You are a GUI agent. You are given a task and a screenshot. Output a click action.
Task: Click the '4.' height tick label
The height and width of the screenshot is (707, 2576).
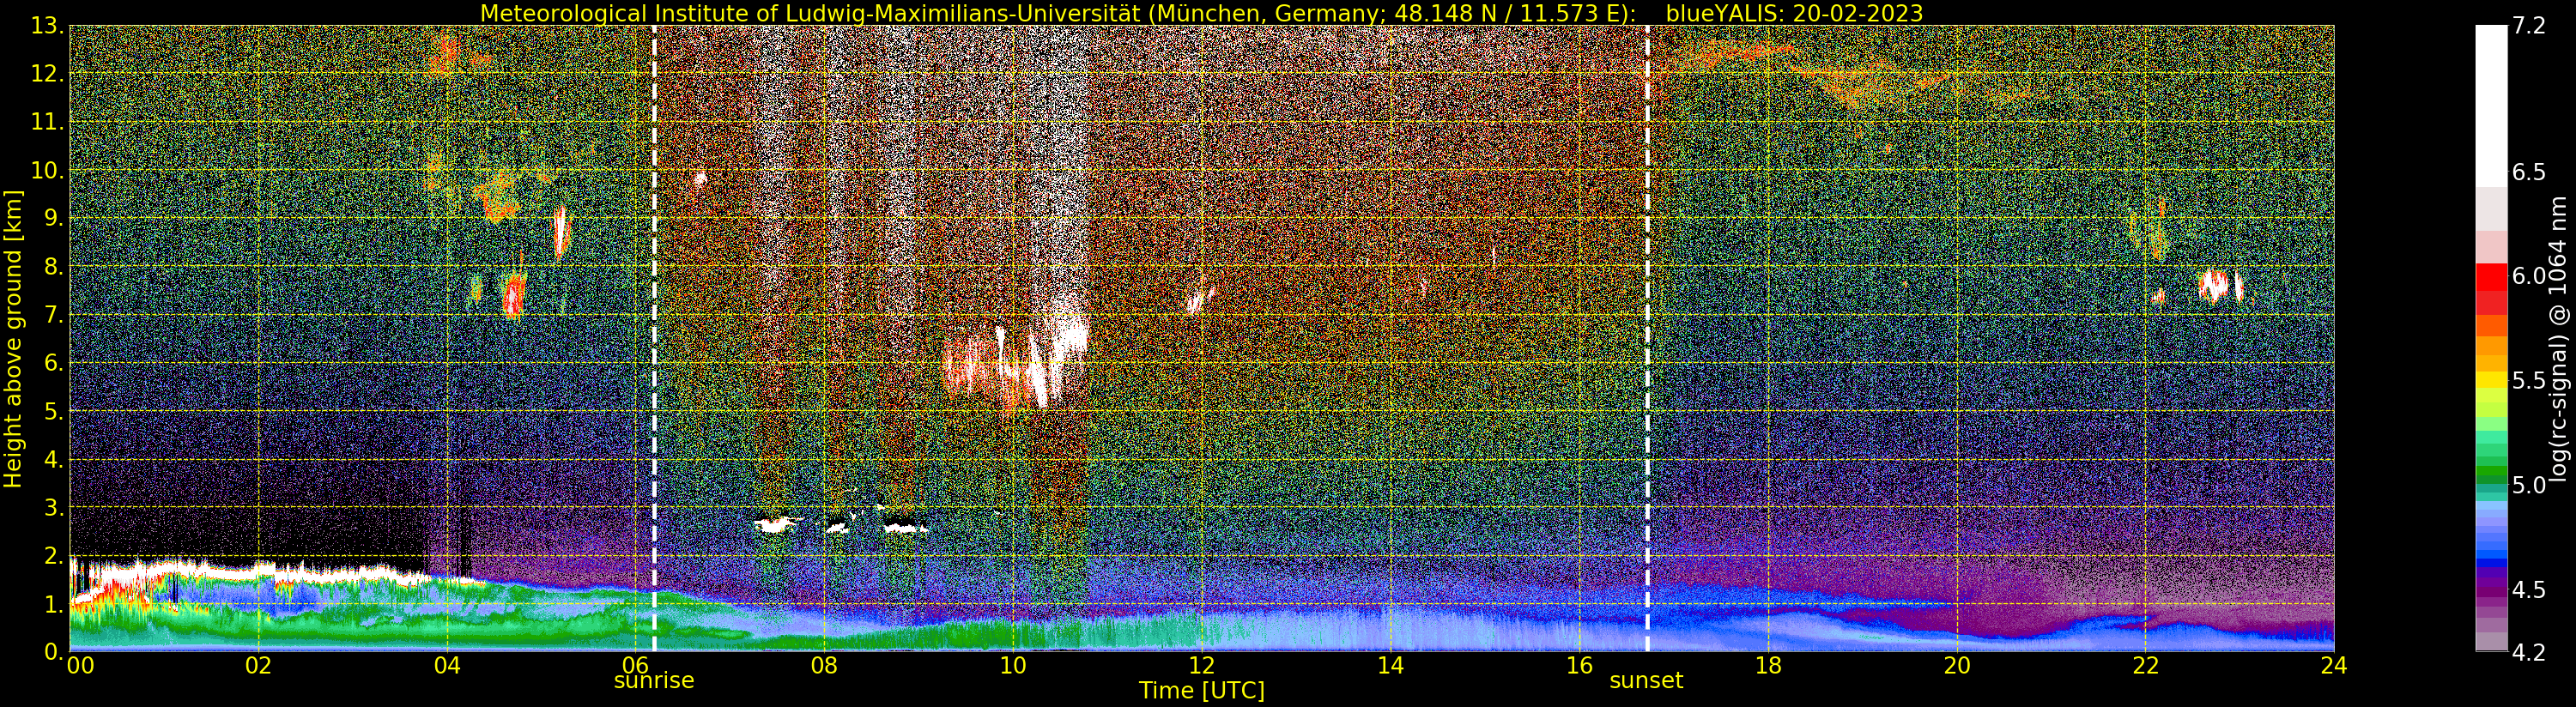(54, 459)
